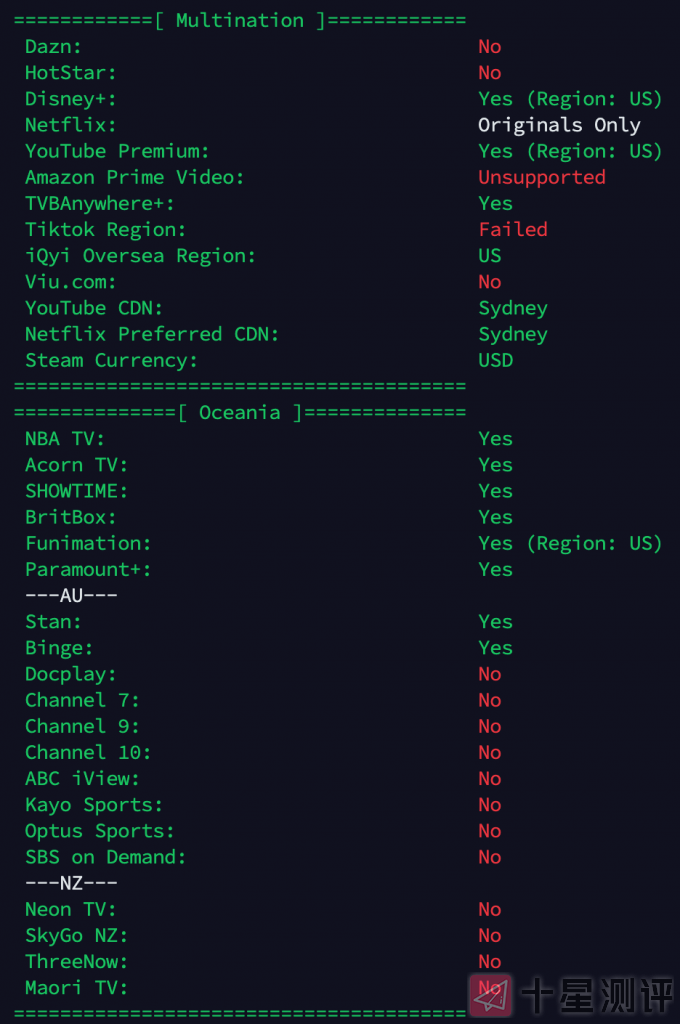
Task: Click the Kayo Sports label
Action: tap(93, 805)
